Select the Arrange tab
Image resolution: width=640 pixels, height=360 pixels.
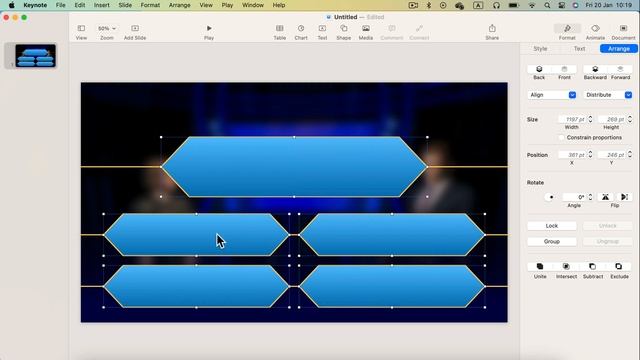pyautogui.click(x=619, y=49)
